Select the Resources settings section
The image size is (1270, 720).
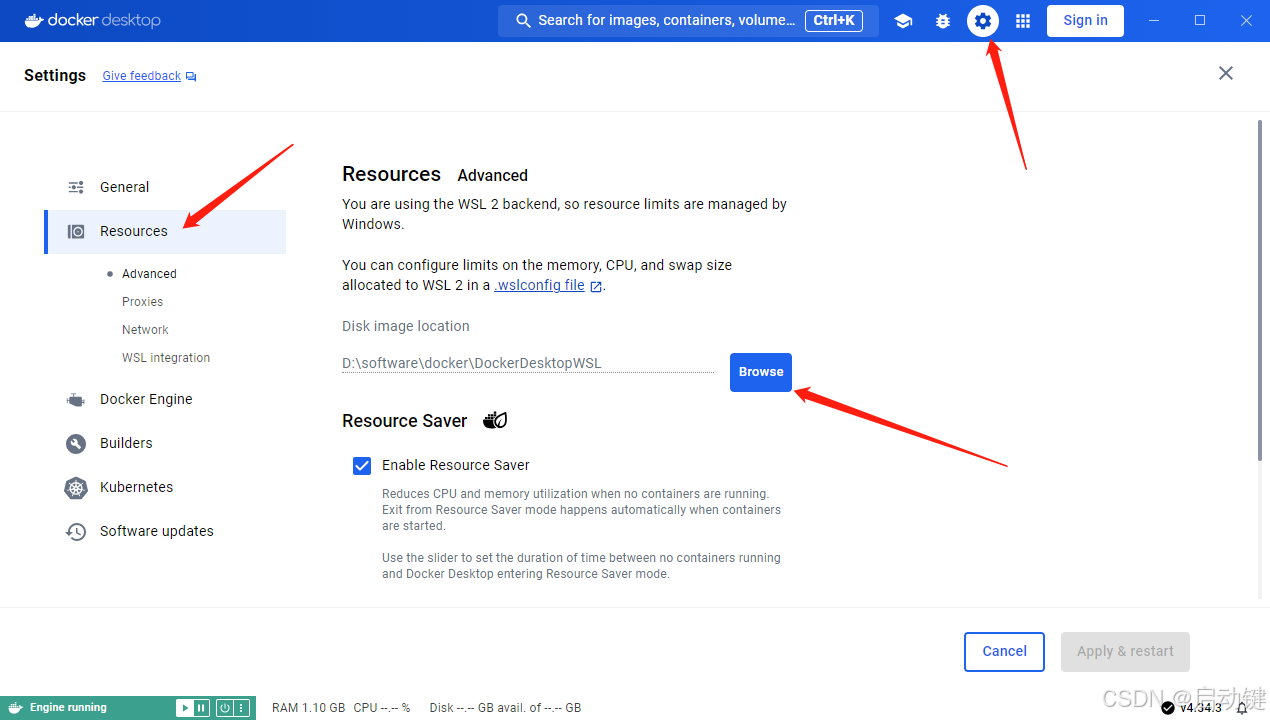165,231
